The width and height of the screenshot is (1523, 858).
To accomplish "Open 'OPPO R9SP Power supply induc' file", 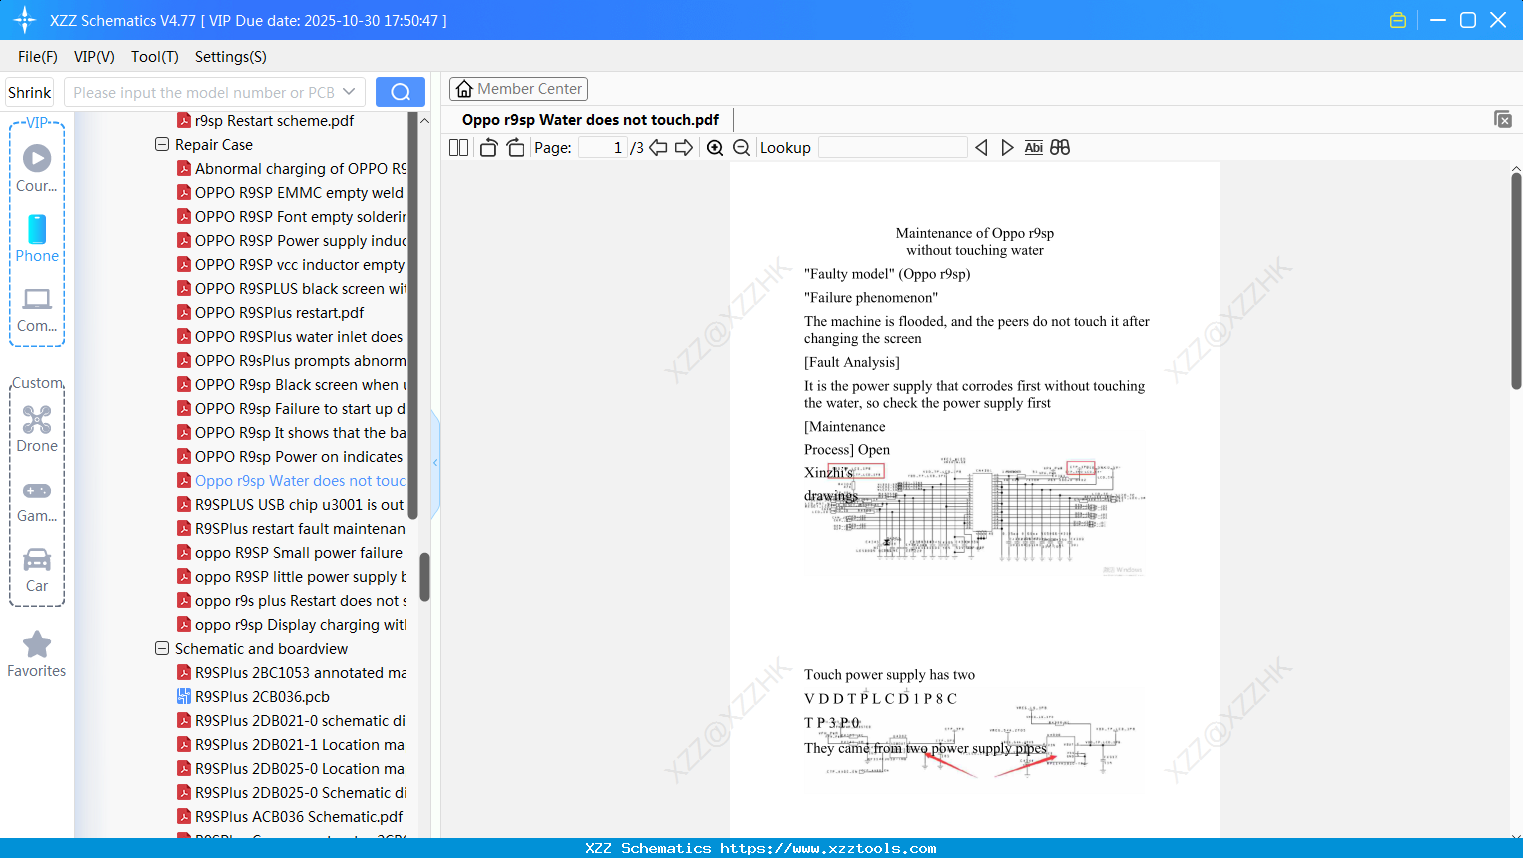I will [x=292, y=240].
